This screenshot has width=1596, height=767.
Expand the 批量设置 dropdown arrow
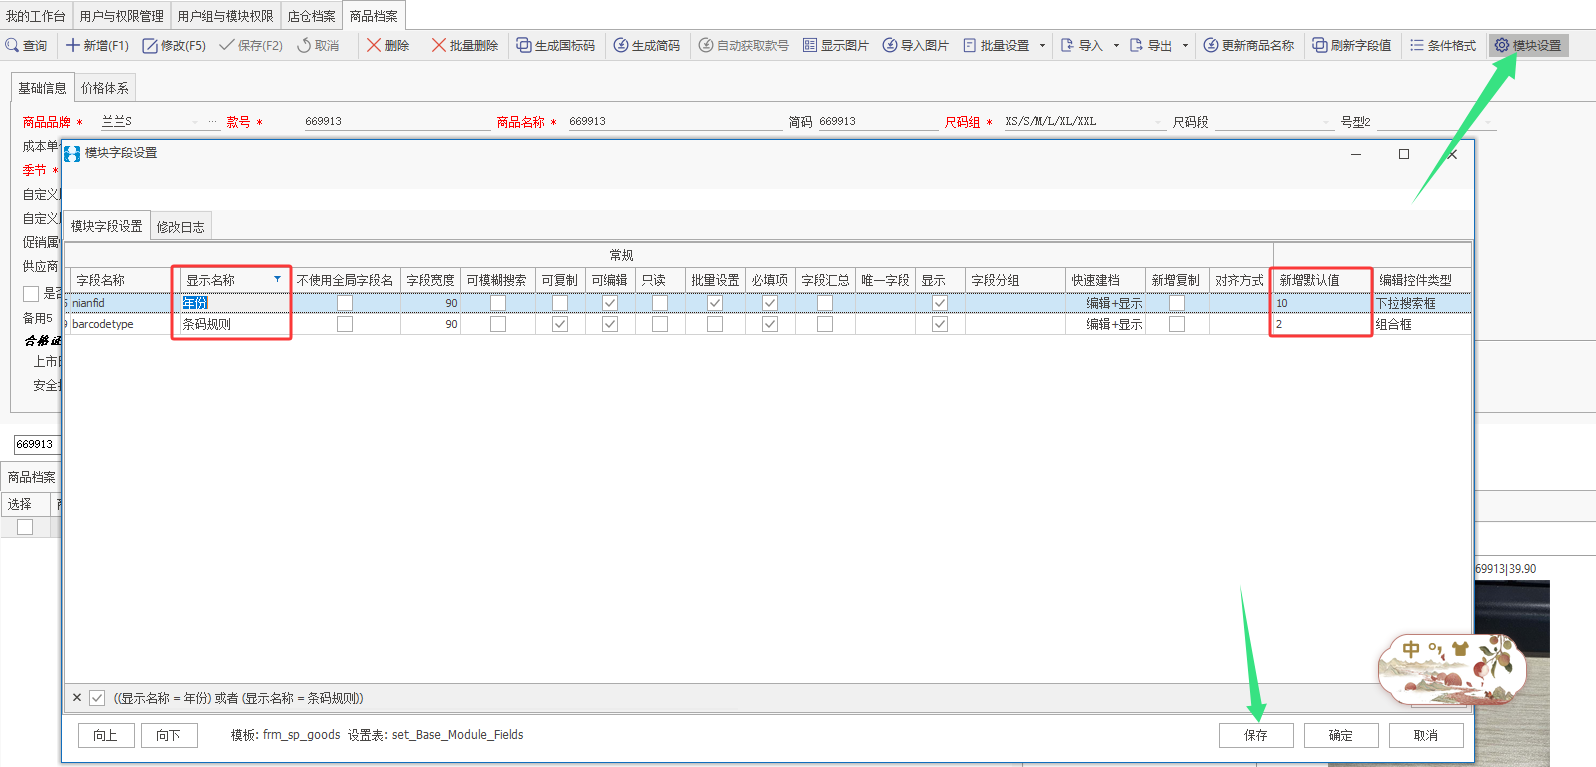[1042, 46]
